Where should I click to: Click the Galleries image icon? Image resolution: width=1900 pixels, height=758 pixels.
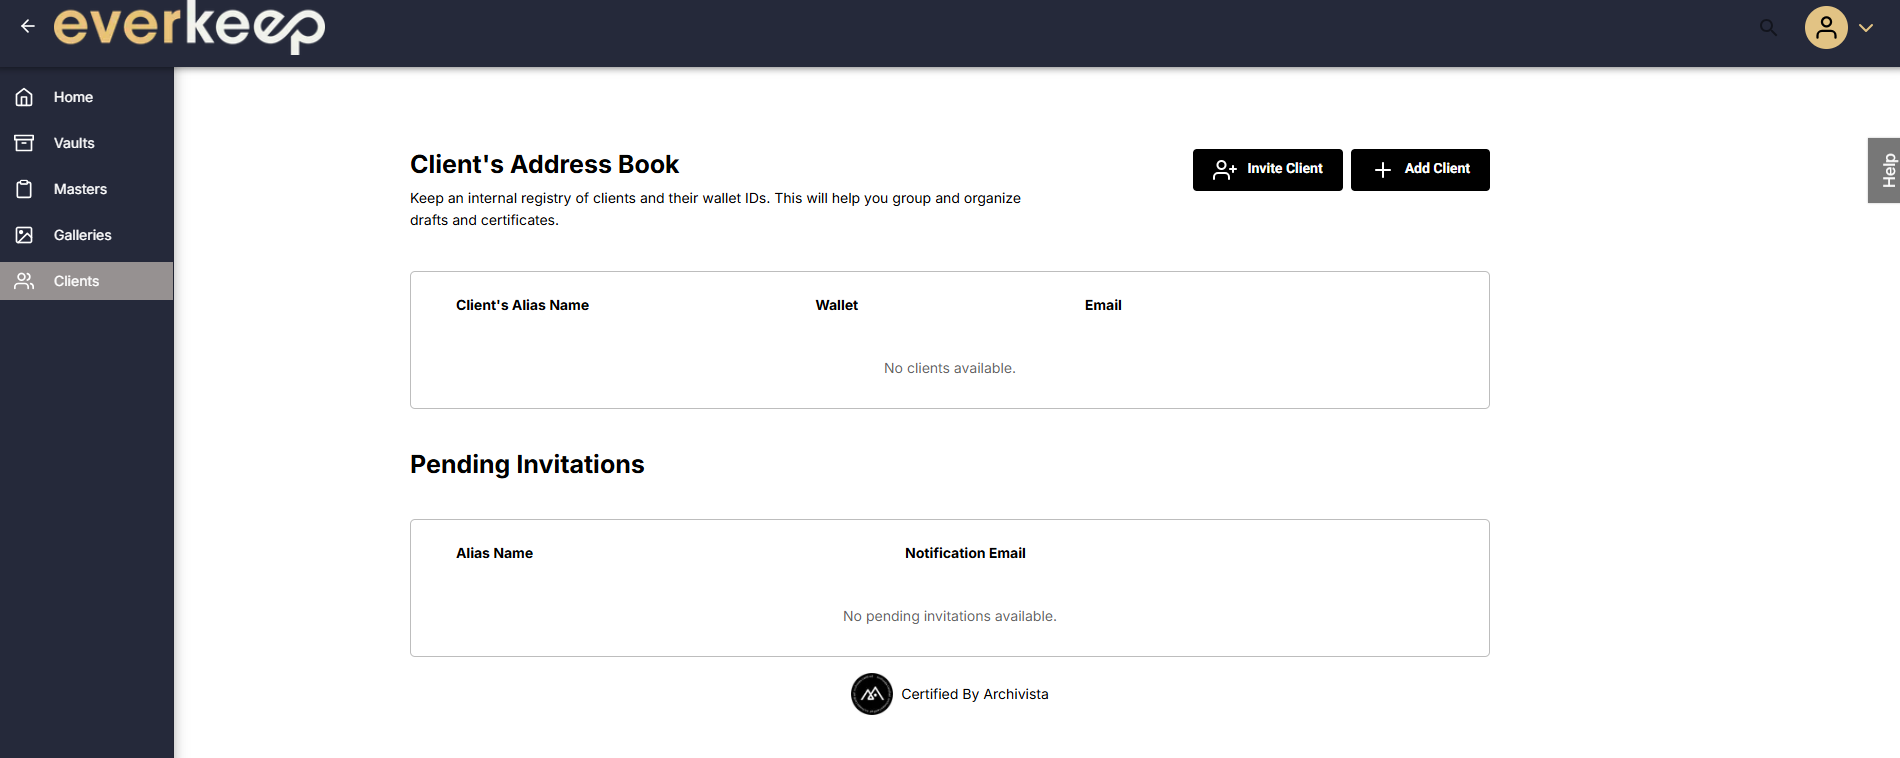pos(24,235)
